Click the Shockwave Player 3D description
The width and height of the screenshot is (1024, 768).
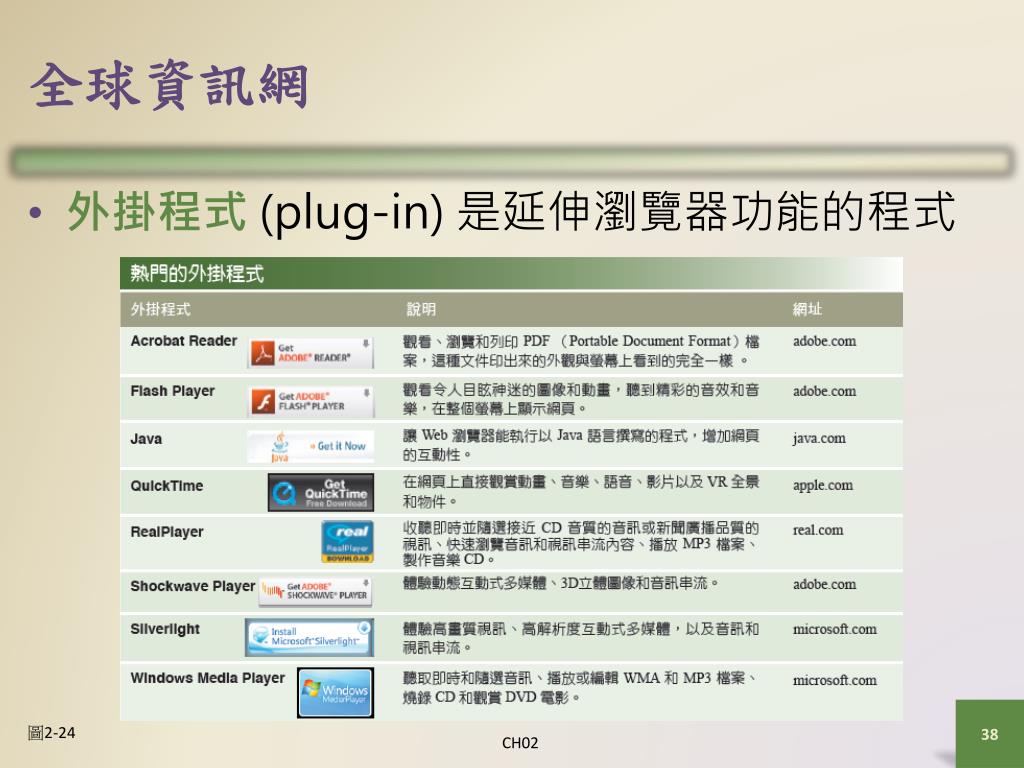pyautogui.click(x=560, y=583)
